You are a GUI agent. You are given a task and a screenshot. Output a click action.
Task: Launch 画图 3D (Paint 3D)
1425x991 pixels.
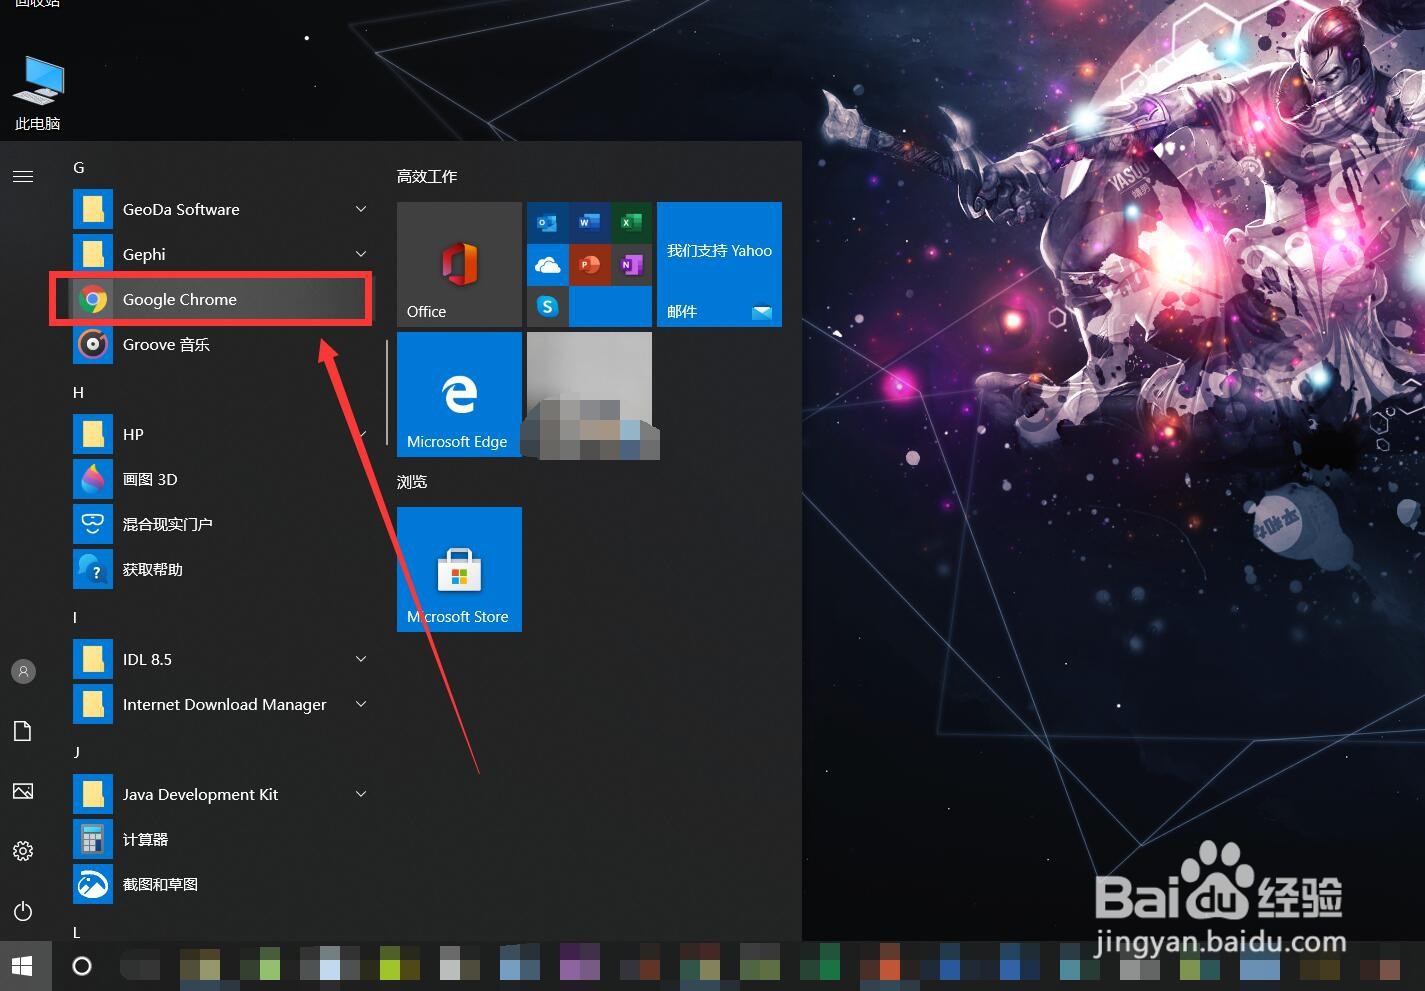coord(220,479)
